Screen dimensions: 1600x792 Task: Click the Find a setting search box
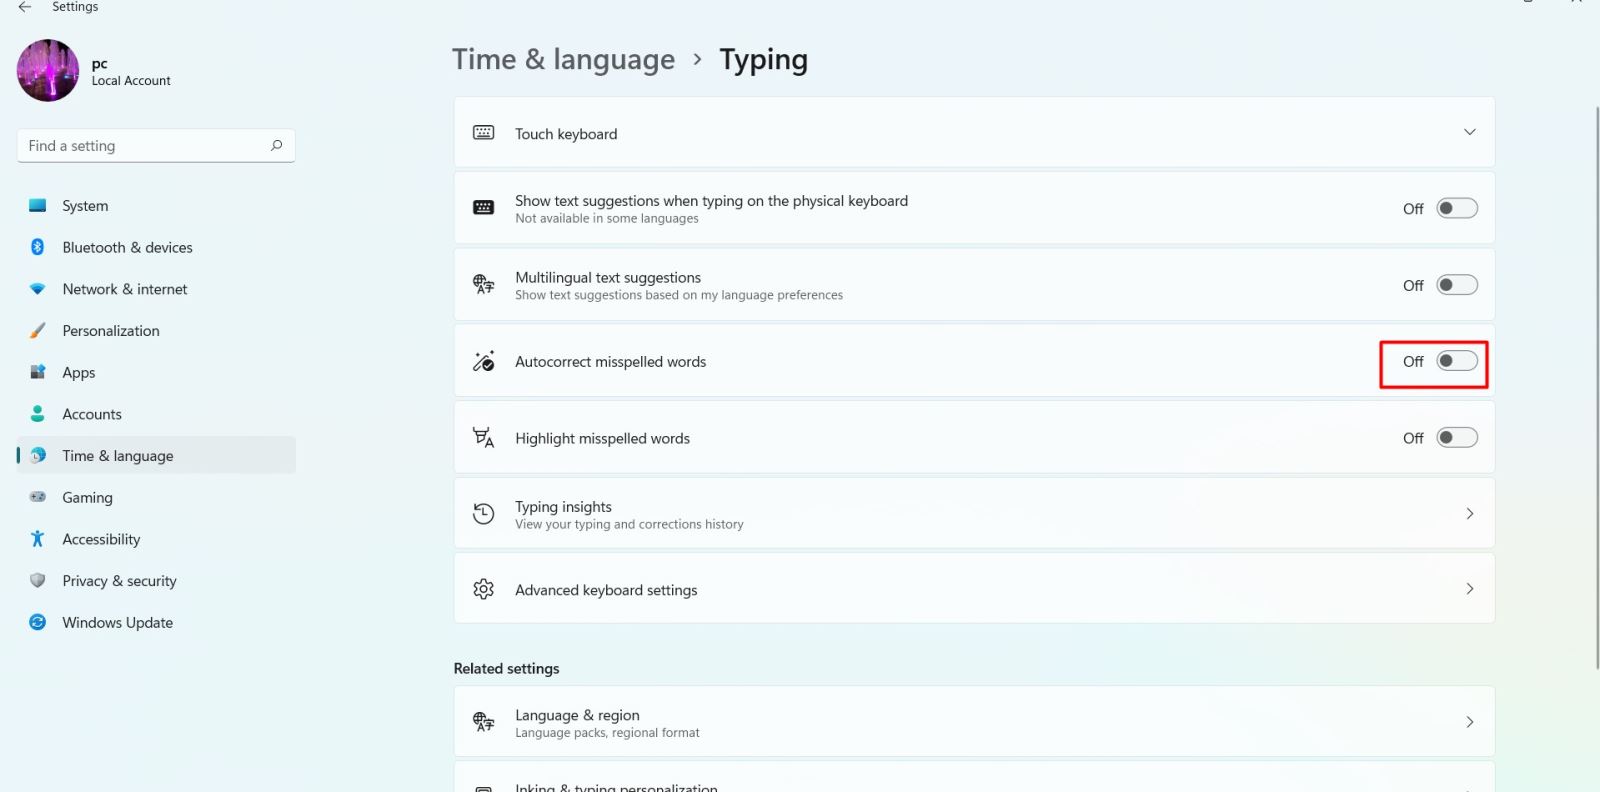tap(145, 146)
